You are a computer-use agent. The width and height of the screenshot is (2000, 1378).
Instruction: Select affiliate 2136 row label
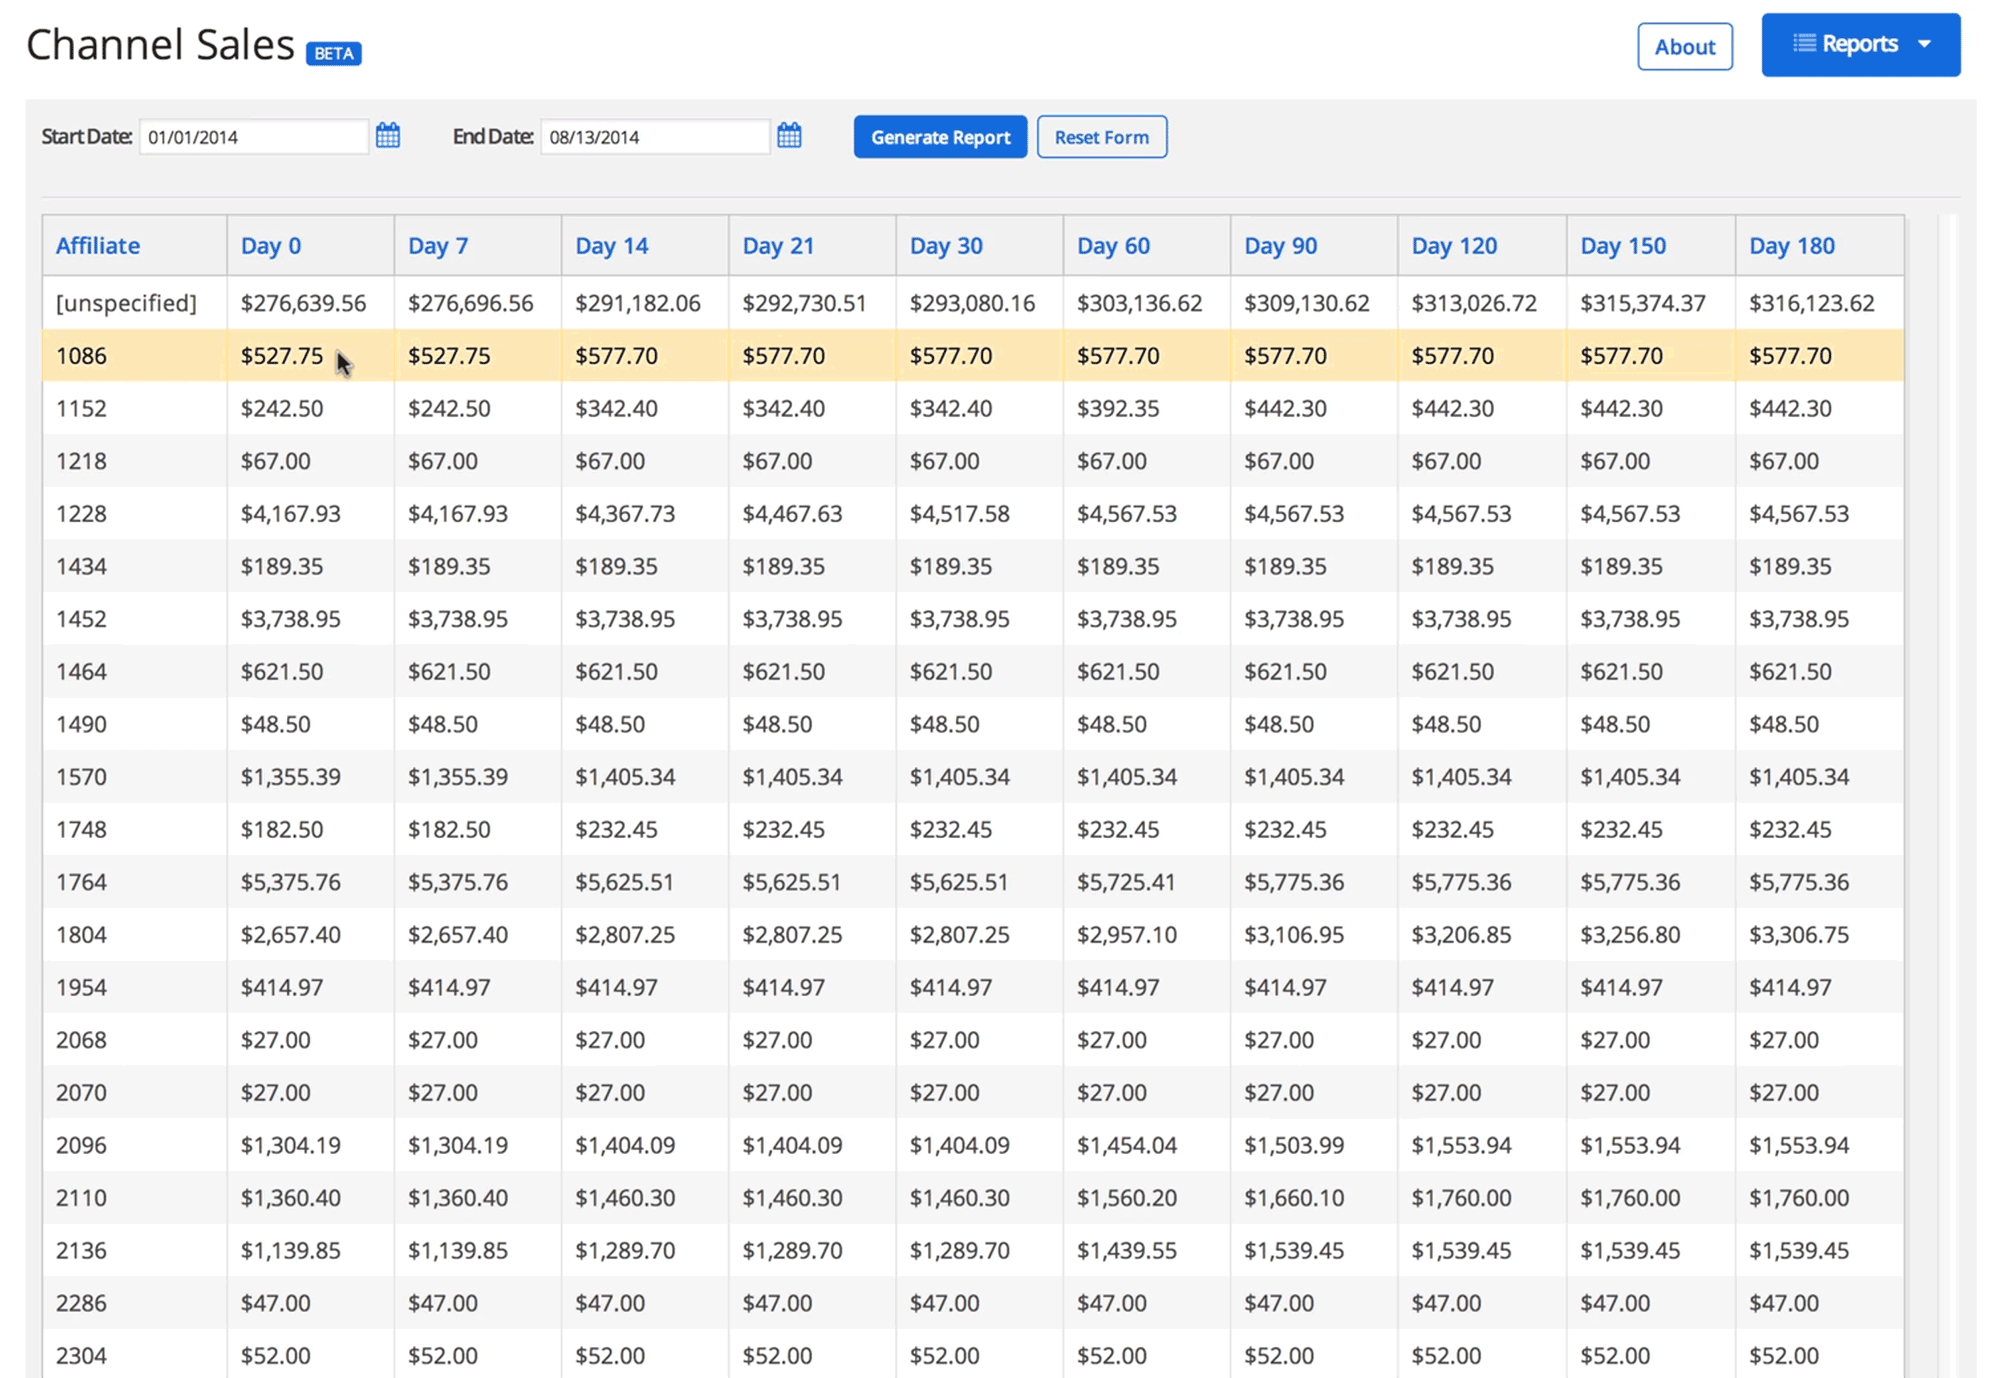(x=81, y=1250)
